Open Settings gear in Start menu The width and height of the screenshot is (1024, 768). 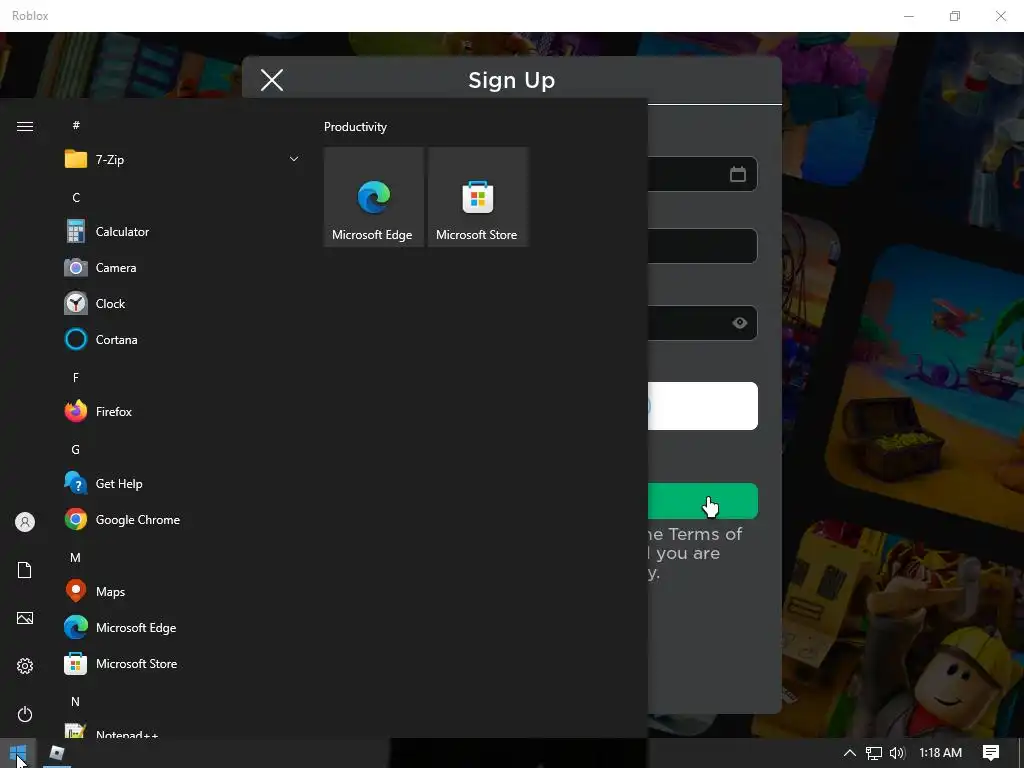click(x=25, y=665)
